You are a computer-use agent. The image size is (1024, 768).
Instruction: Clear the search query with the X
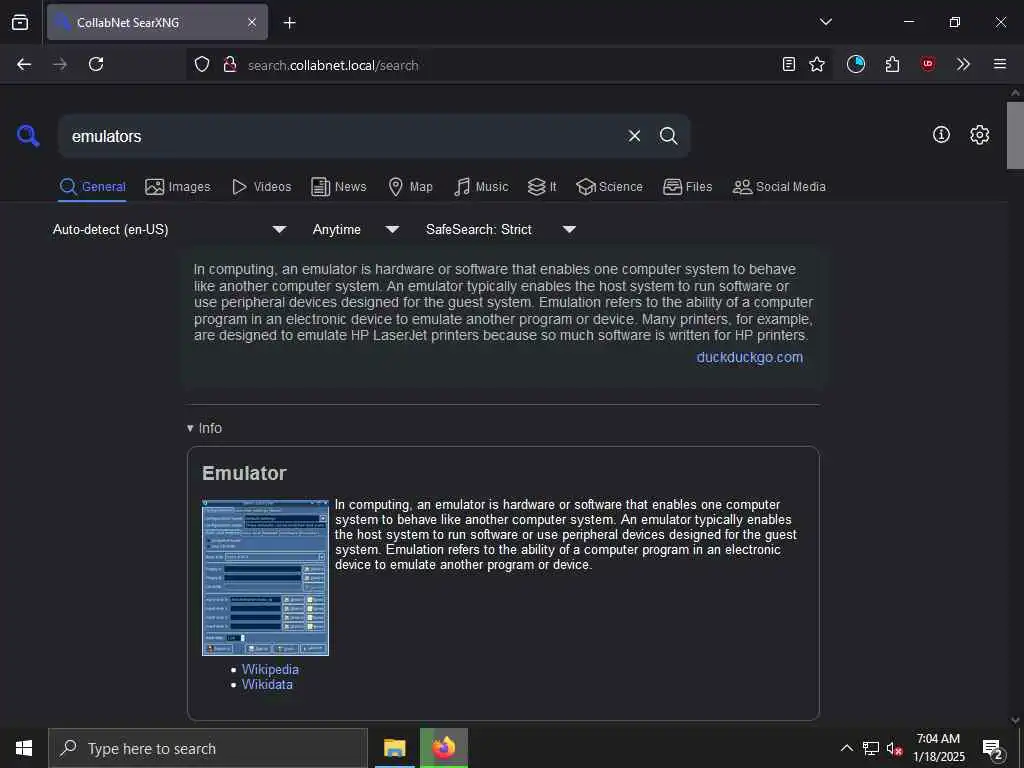tap(634, 136)
